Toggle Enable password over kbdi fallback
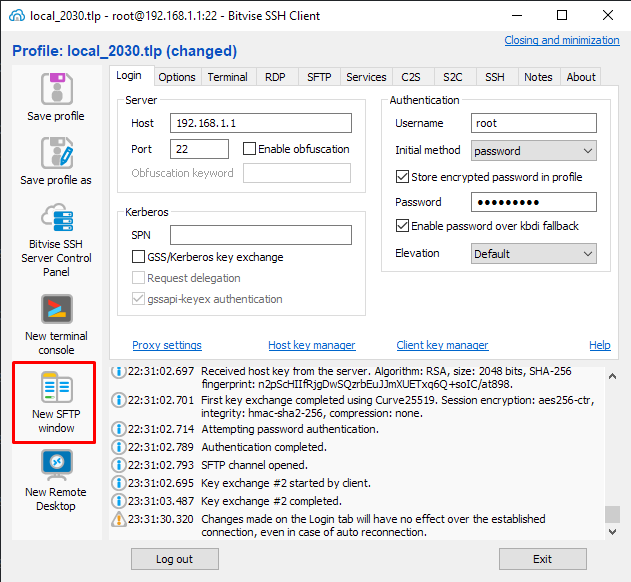Viewport: 631px width, 582px height. pos(402,226)
